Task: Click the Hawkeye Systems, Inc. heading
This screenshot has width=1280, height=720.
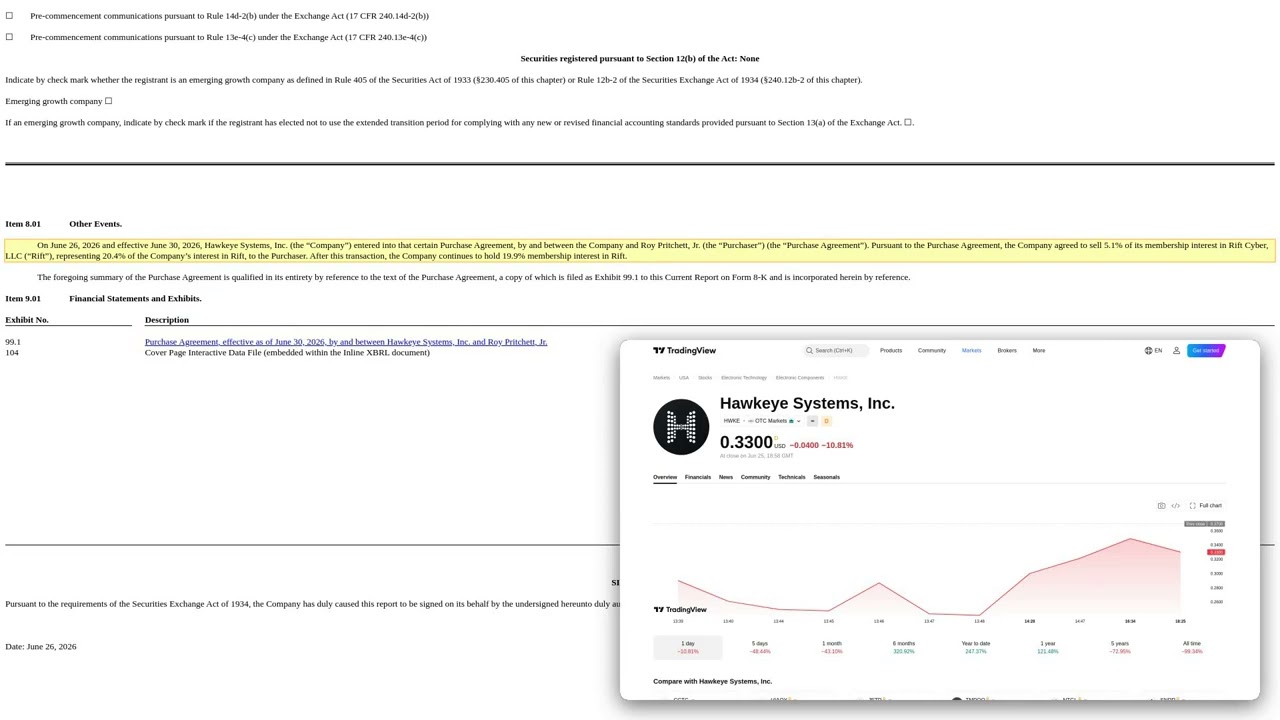Action: [807, 403]
